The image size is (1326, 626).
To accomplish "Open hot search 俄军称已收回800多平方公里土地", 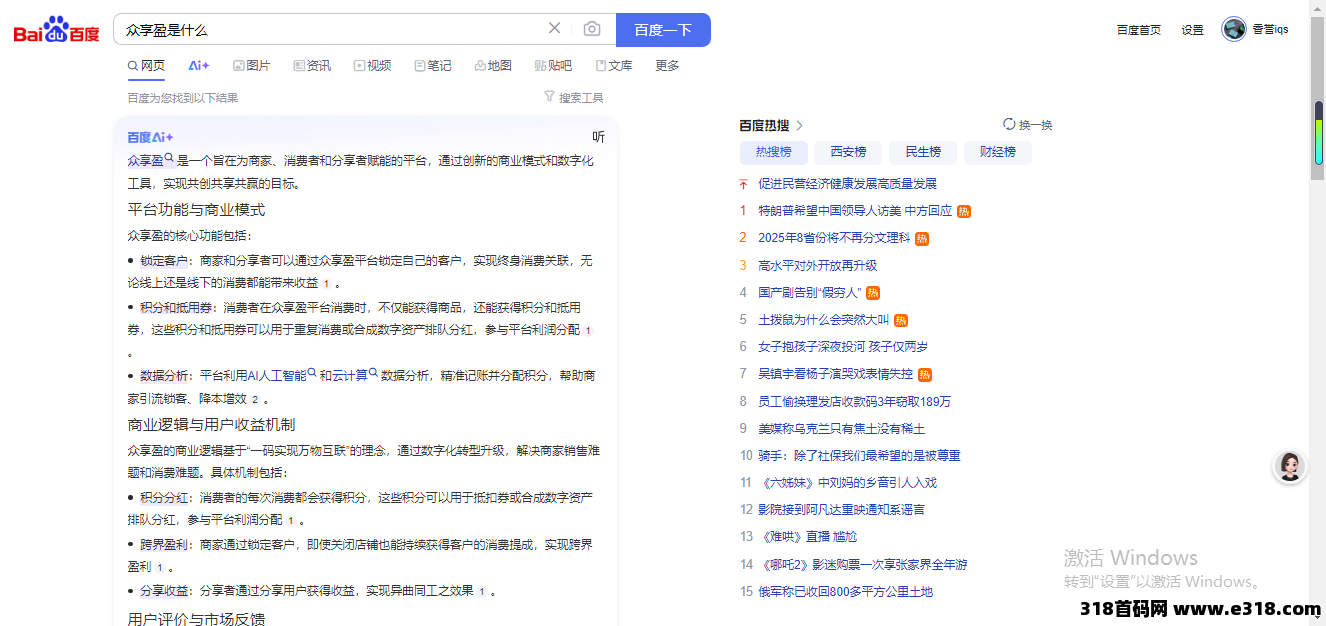I will point(845,592).
